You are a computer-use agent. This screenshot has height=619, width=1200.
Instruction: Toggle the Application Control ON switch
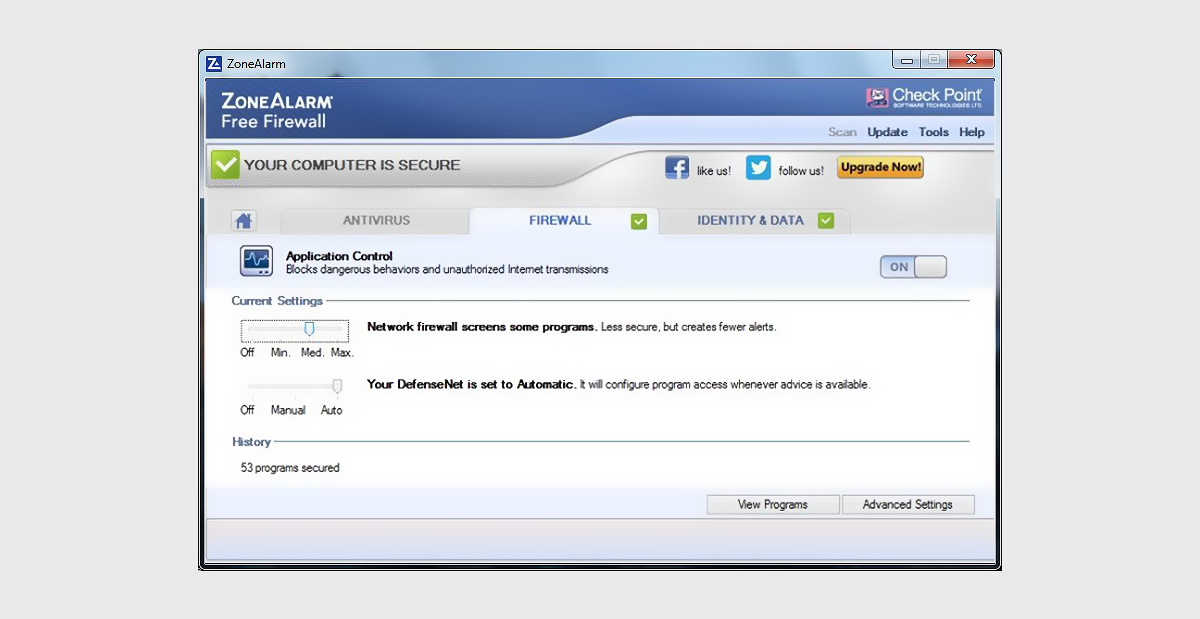(913, 267)
